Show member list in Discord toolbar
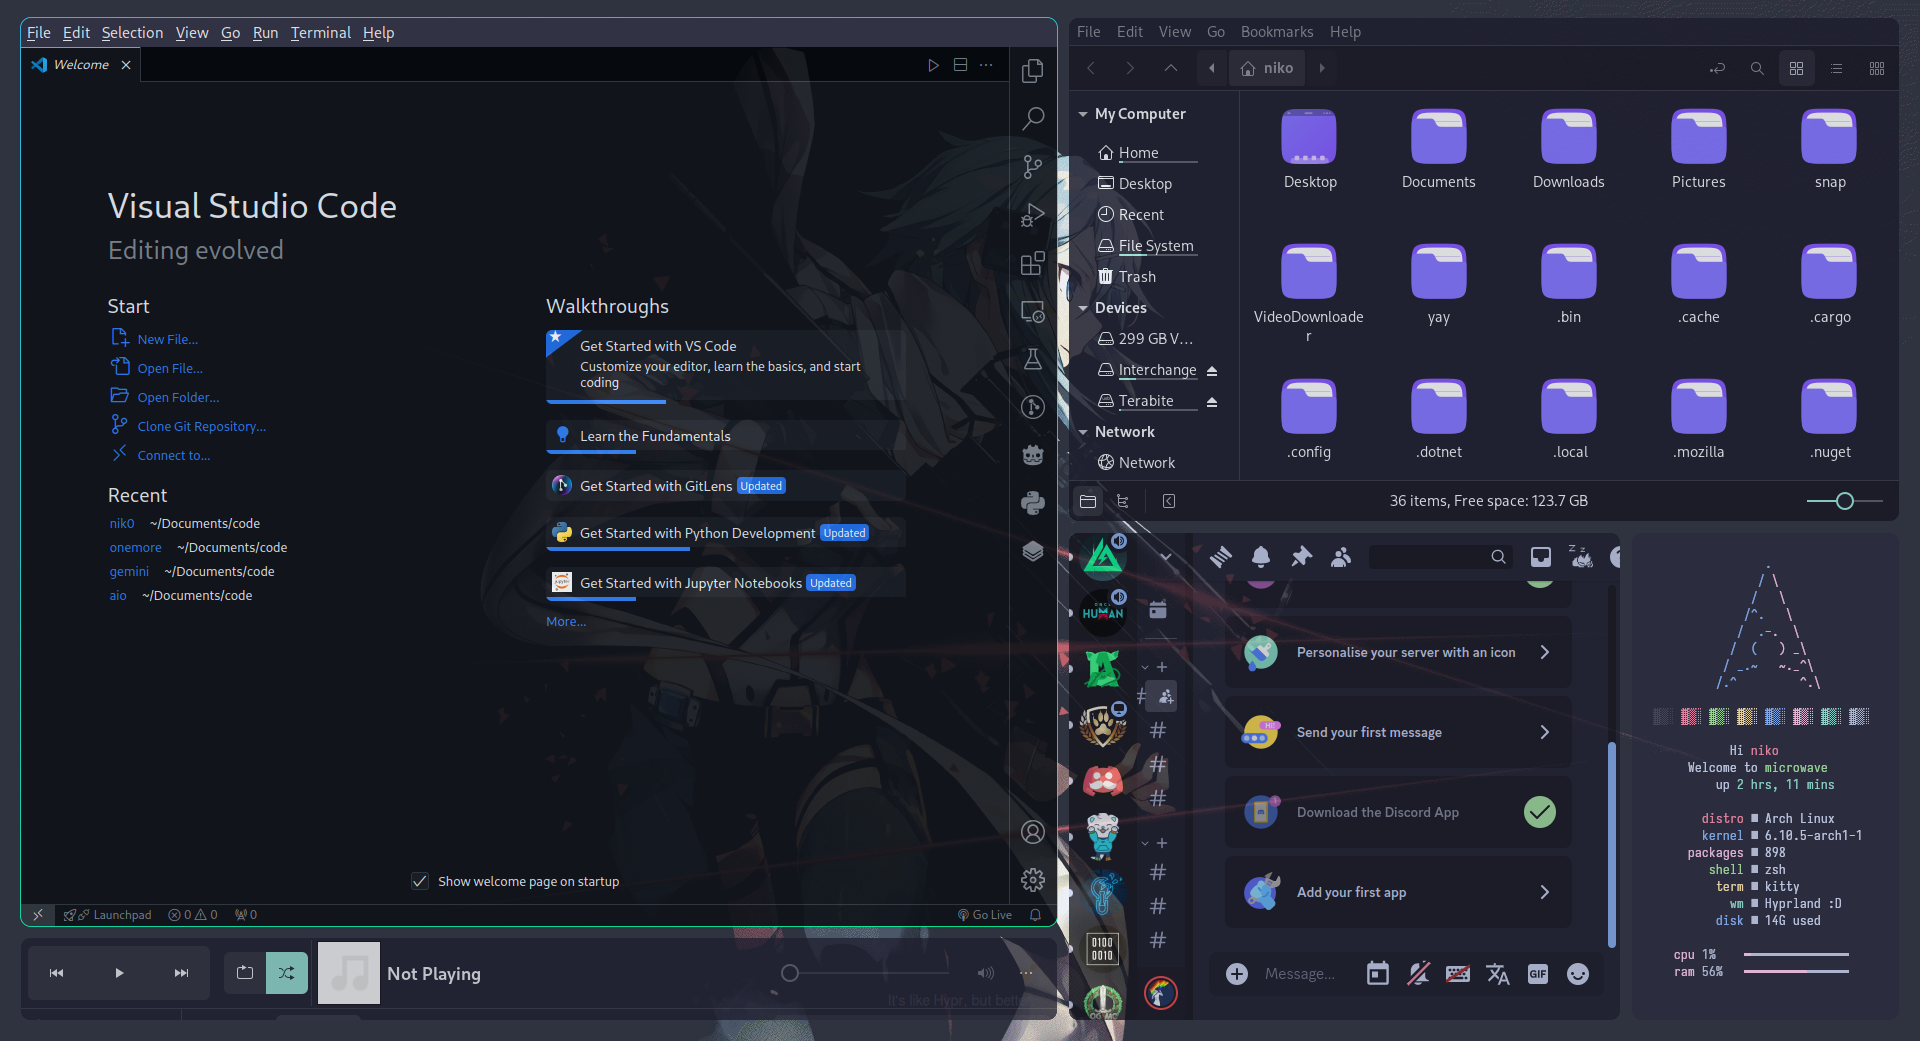Screen dimensions: 1920x1041 tap(1341, 557)
